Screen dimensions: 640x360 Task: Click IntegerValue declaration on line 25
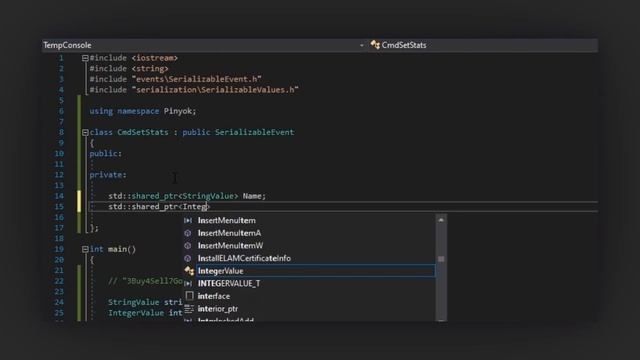(x=136, y=313)
